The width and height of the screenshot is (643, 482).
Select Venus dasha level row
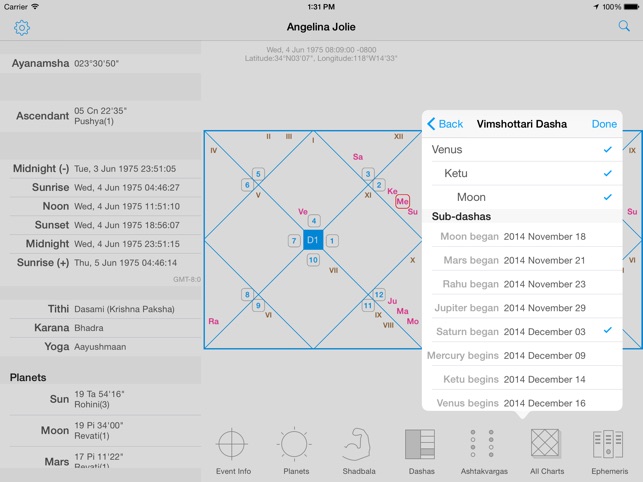point(522,150)
